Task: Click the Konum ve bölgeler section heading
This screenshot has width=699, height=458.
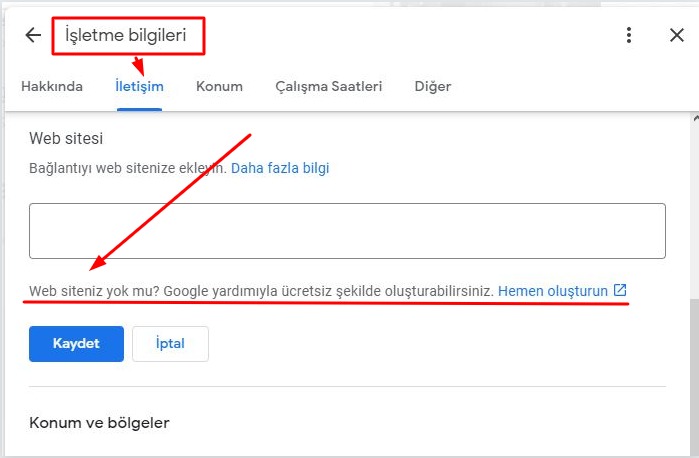Action: coord(99,423)
